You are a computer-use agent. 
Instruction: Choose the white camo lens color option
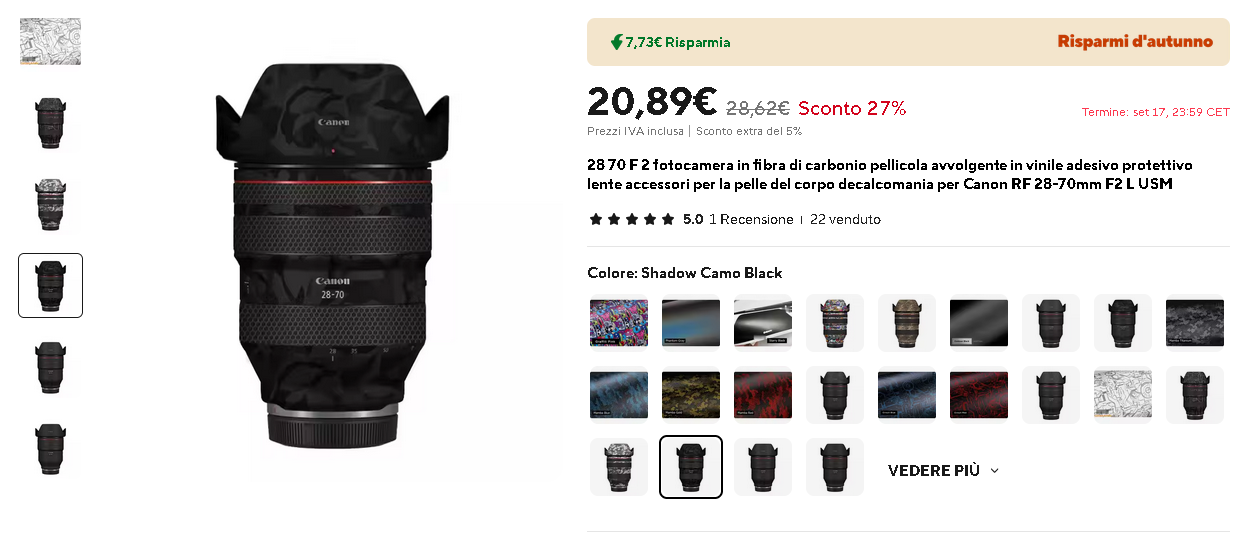619,467
